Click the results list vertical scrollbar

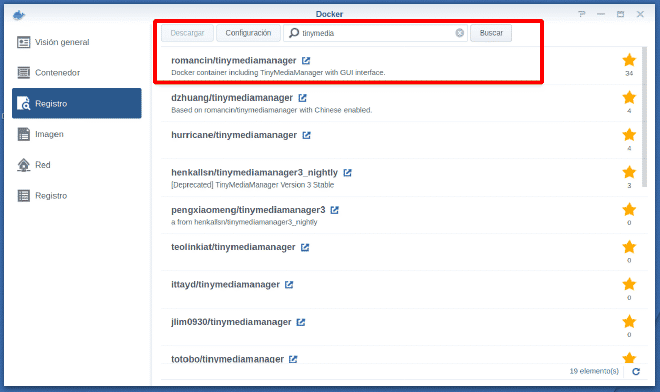coord(644,117)
